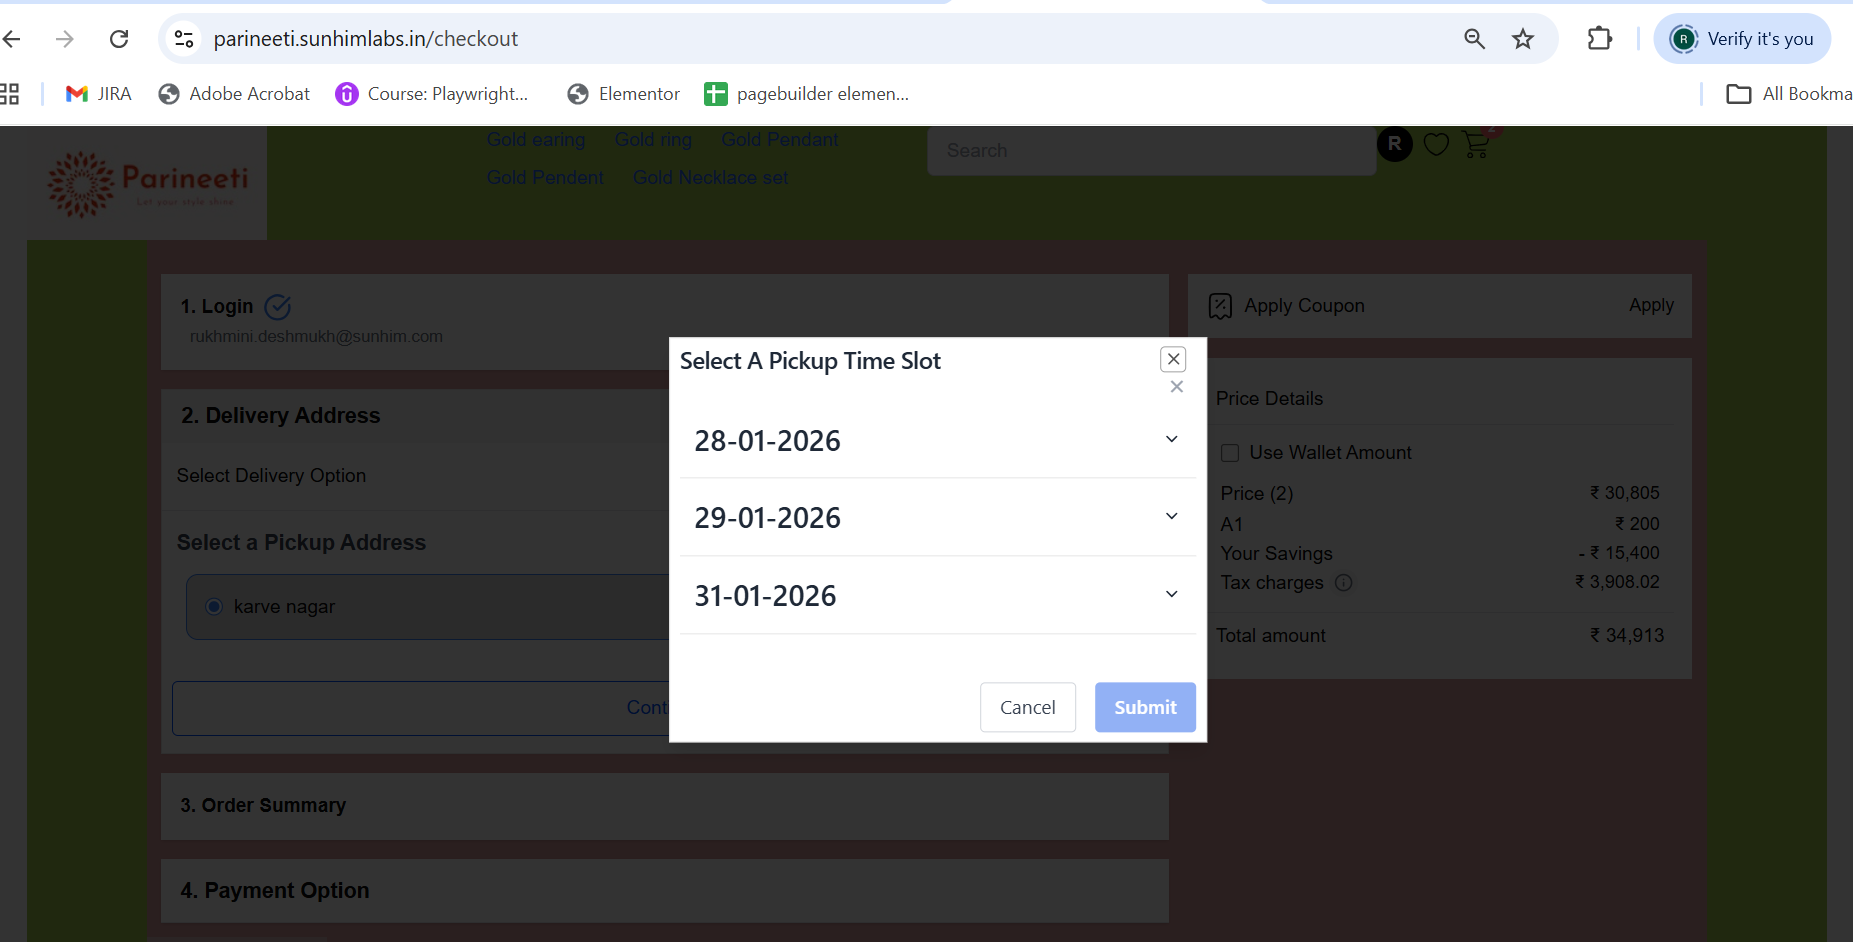Screen dimensions: 1853x942
Task: Expand the 28-01-2026 date slot
Action: coord(938,440)
